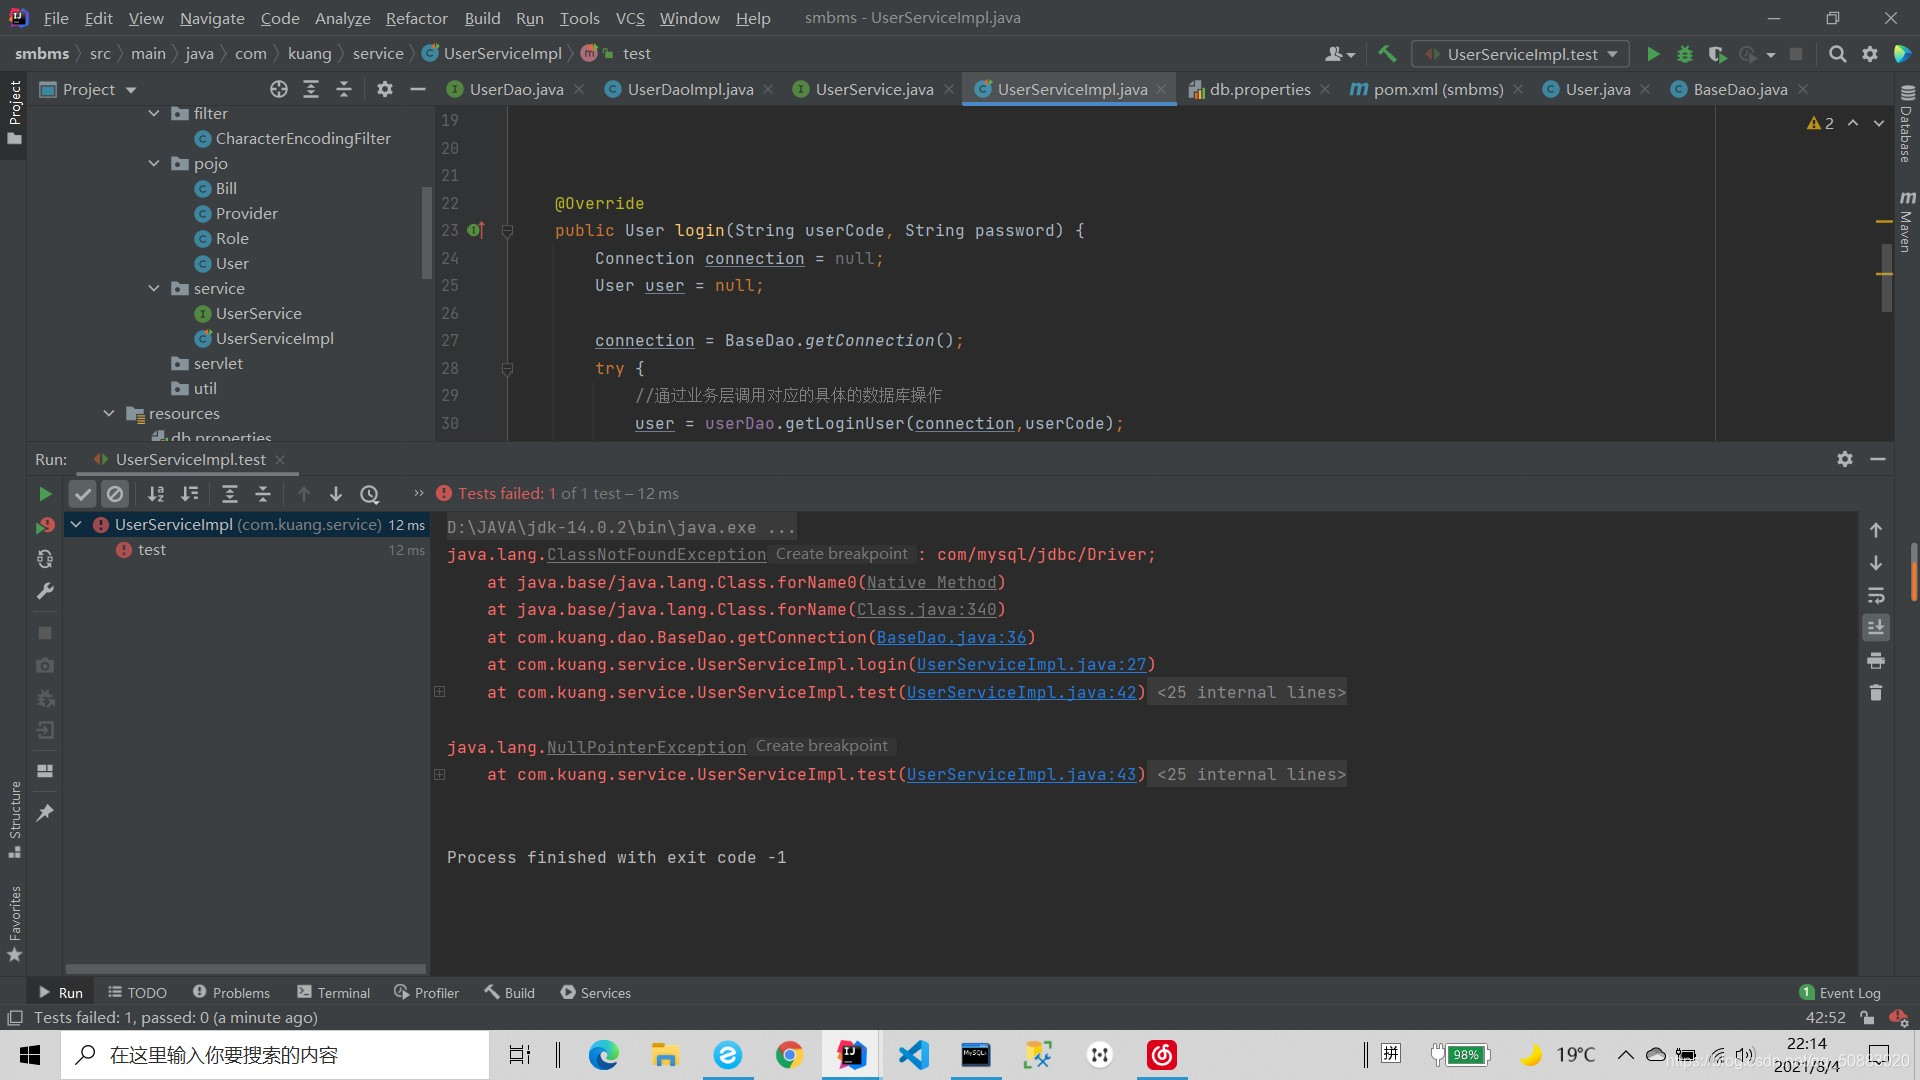Open the Refactor menu

pyautogui.click(x=416, y=18)
